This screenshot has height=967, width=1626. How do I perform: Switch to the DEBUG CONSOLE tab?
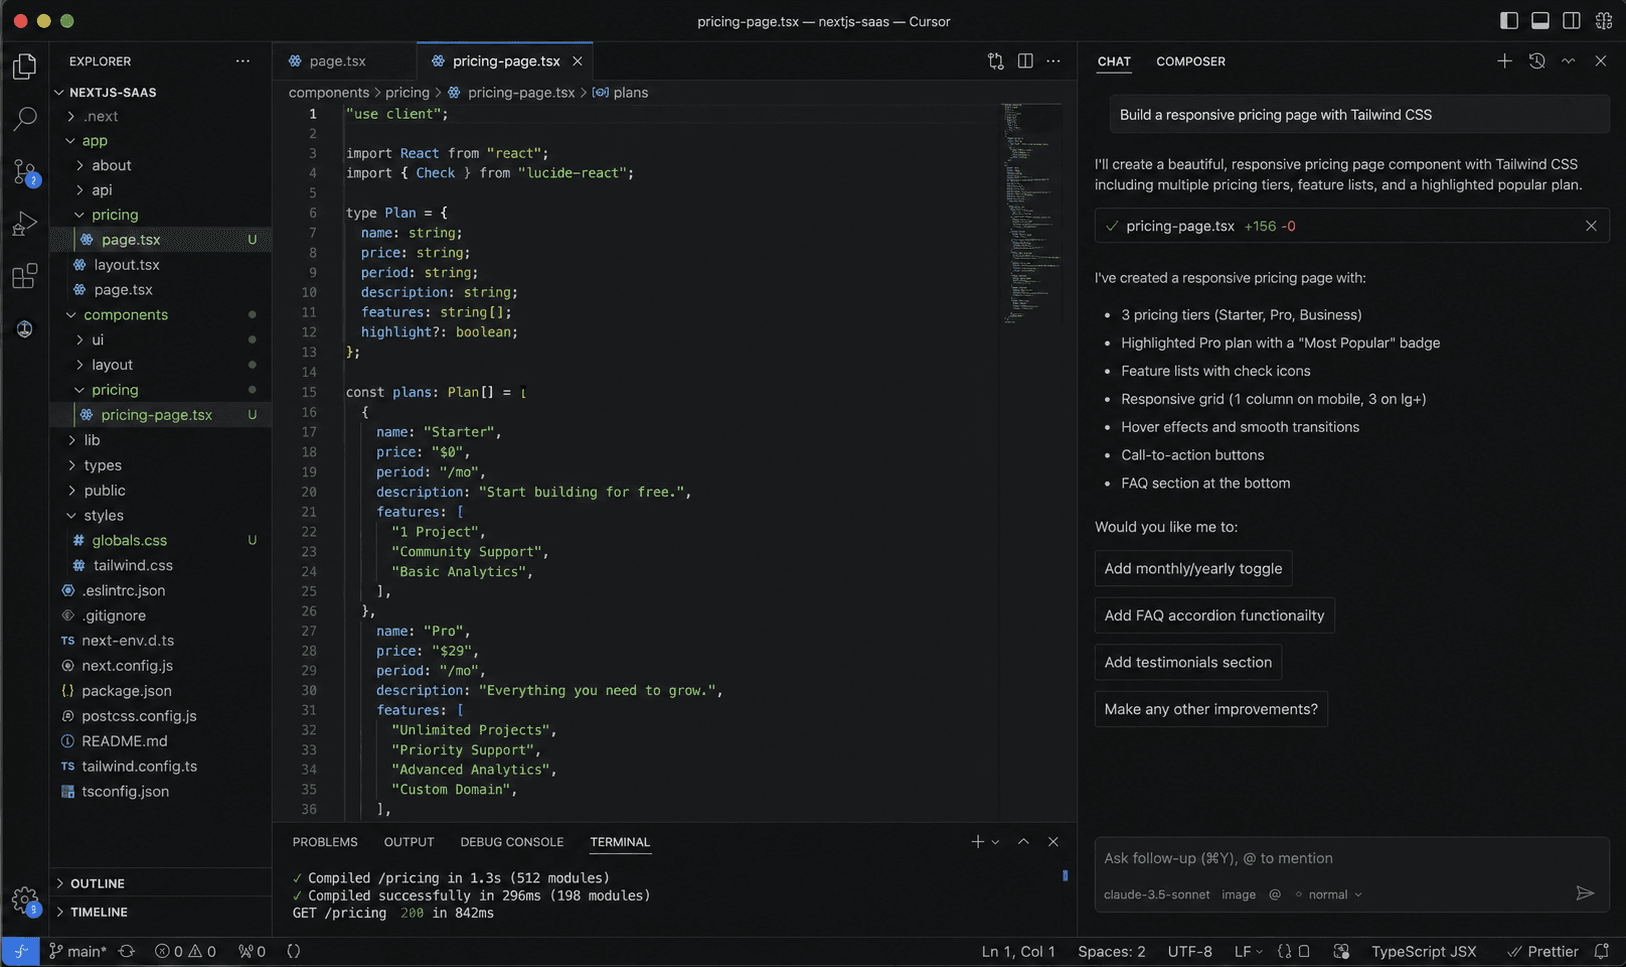[x=512, y=842]
